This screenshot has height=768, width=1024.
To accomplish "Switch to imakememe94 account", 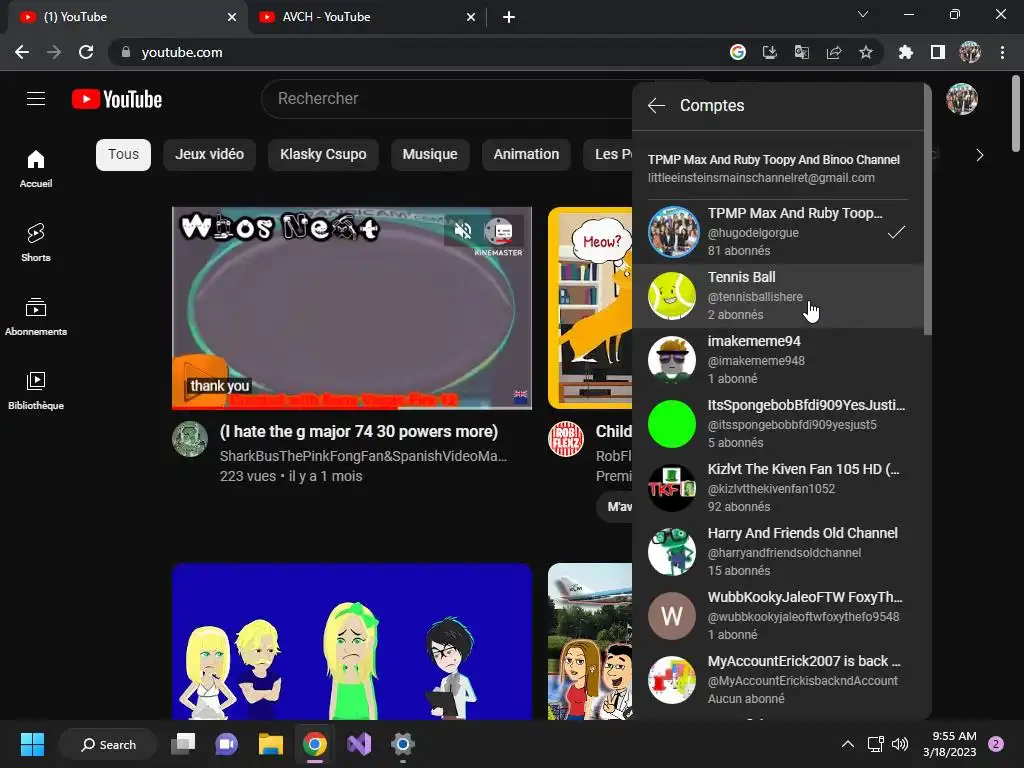I will pyautogui.click(x=778, y=360).
